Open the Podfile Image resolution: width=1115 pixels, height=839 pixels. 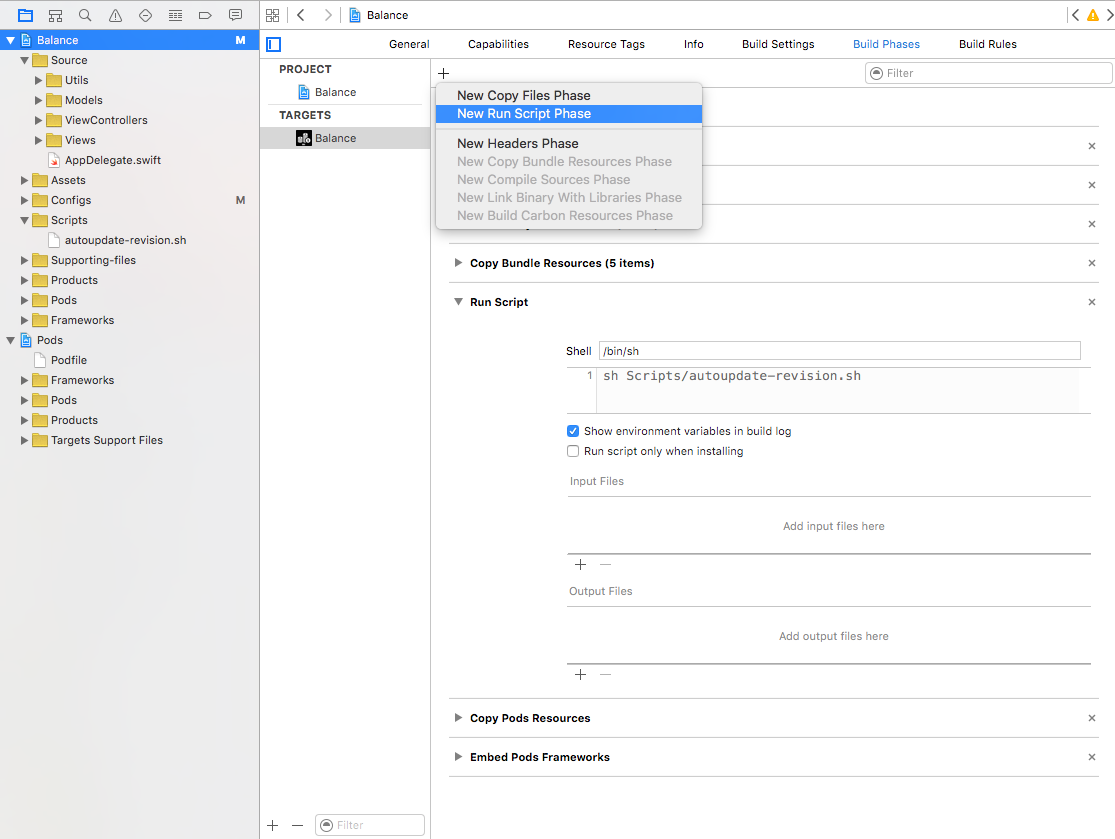(x=68, y=360)
